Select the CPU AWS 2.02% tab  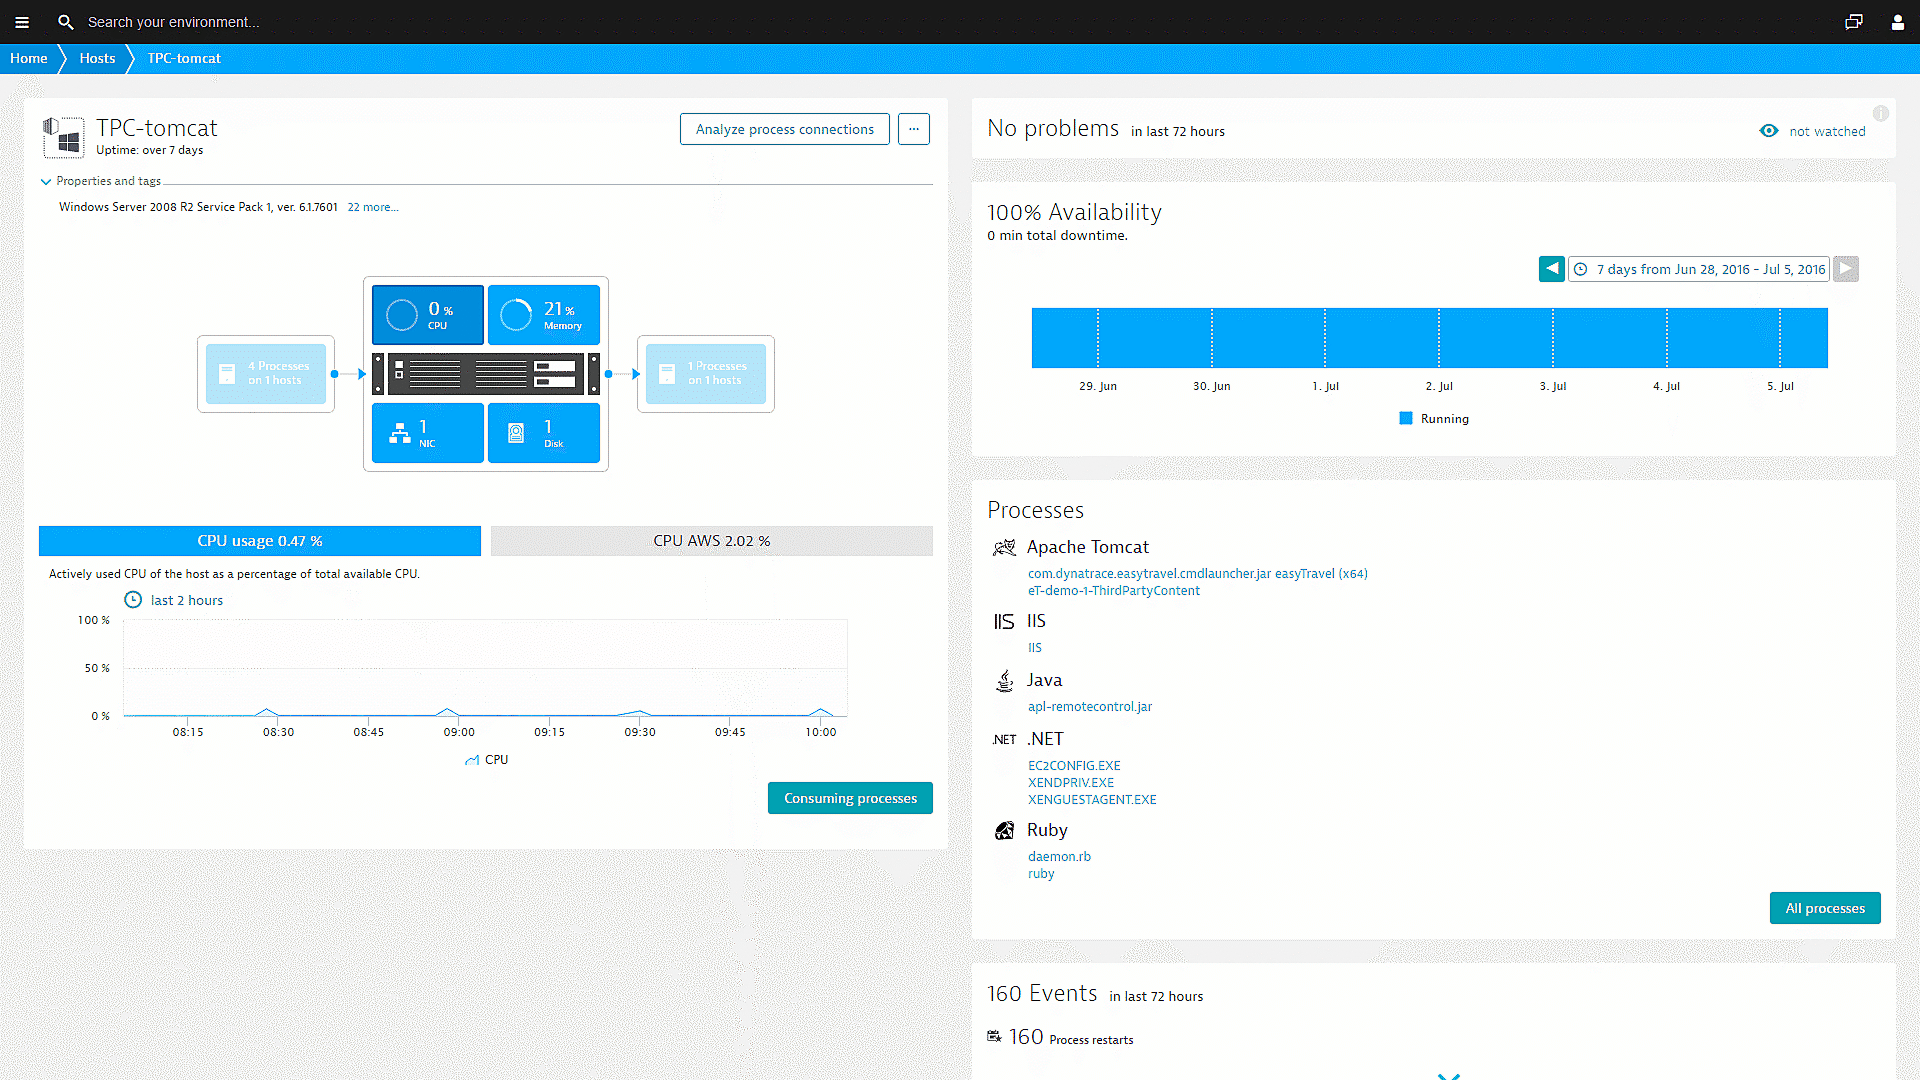pyautogui.click(x=711, y=539)
